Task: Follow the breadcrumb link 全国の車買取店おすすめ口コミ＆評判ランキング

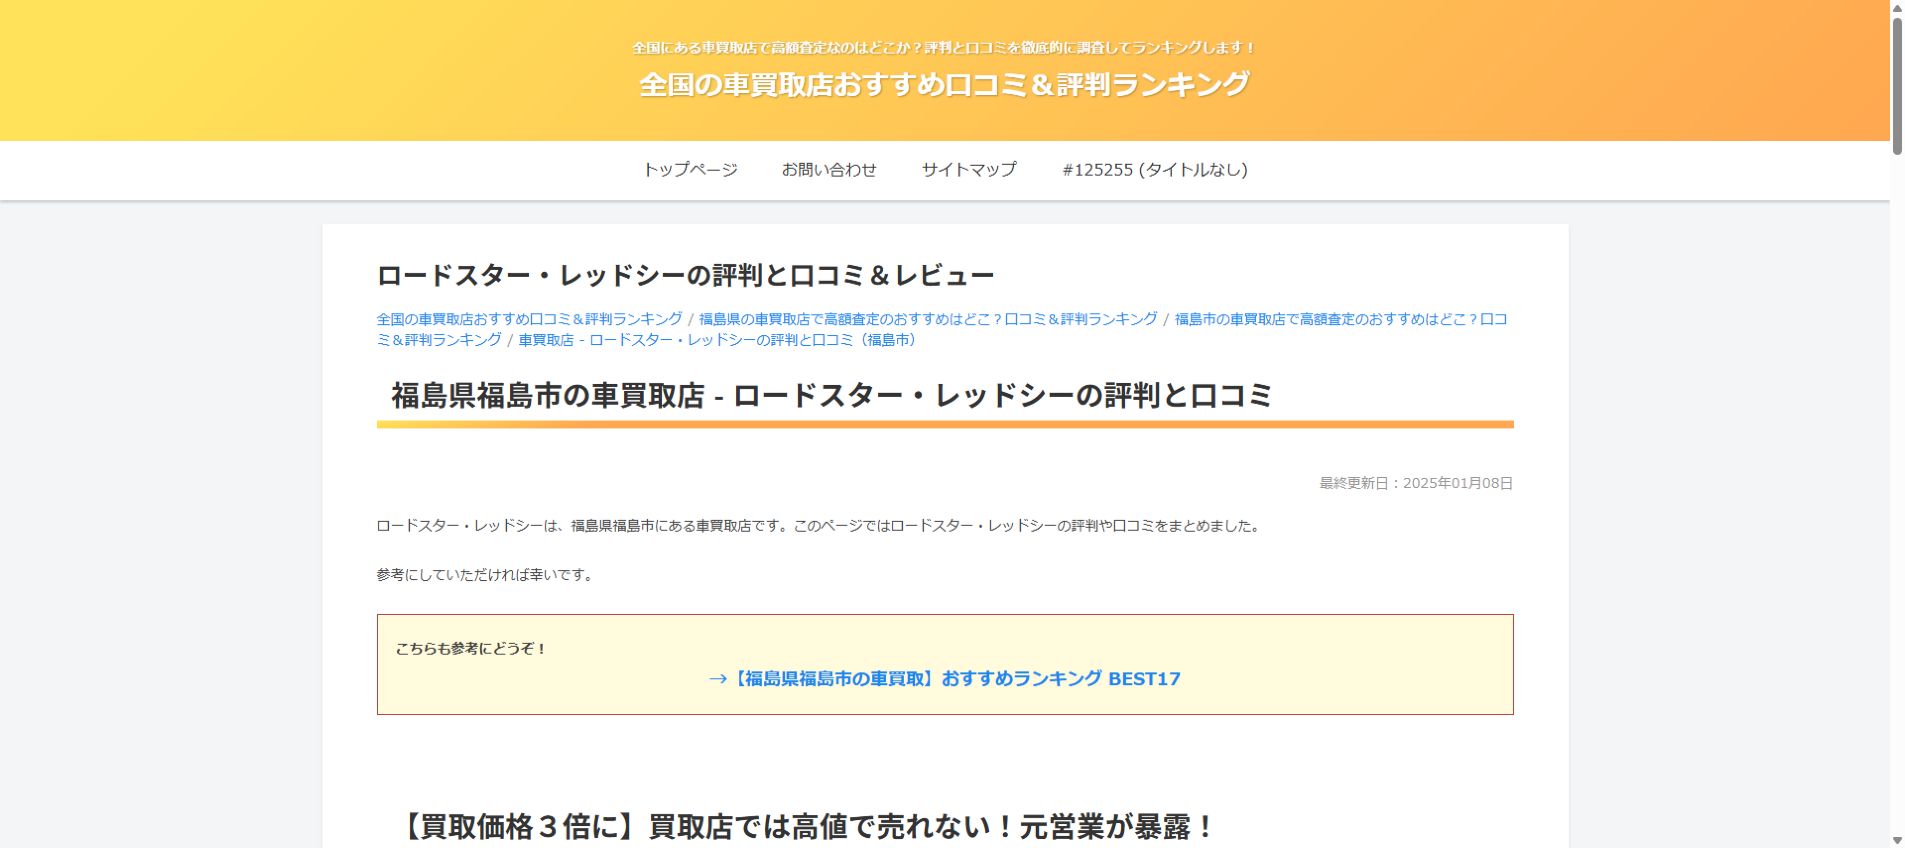Action: [529, 319]
